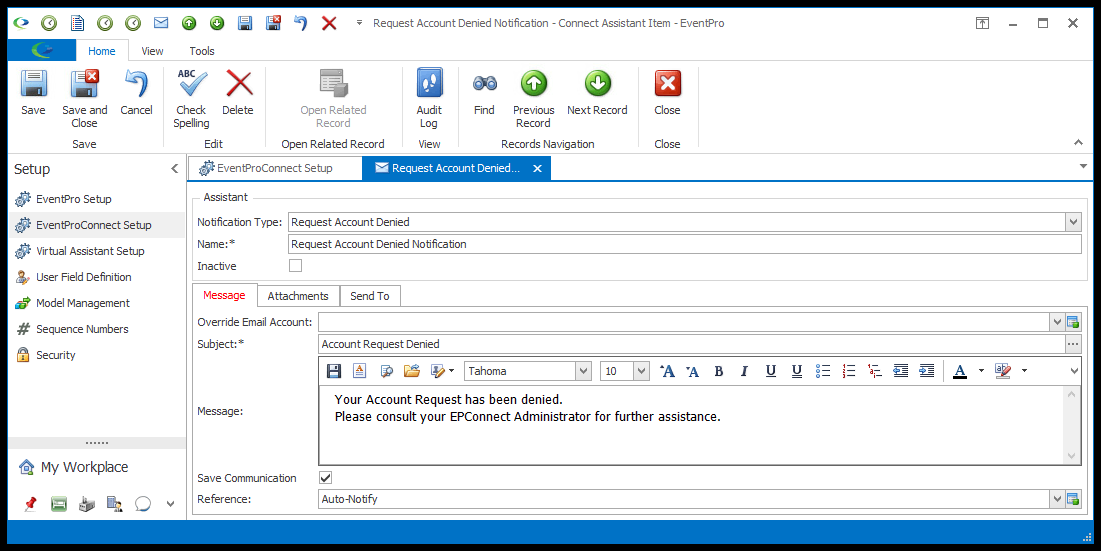Click the grow font icon
Screen dimensions: 1101x551
tap(667, 371)
